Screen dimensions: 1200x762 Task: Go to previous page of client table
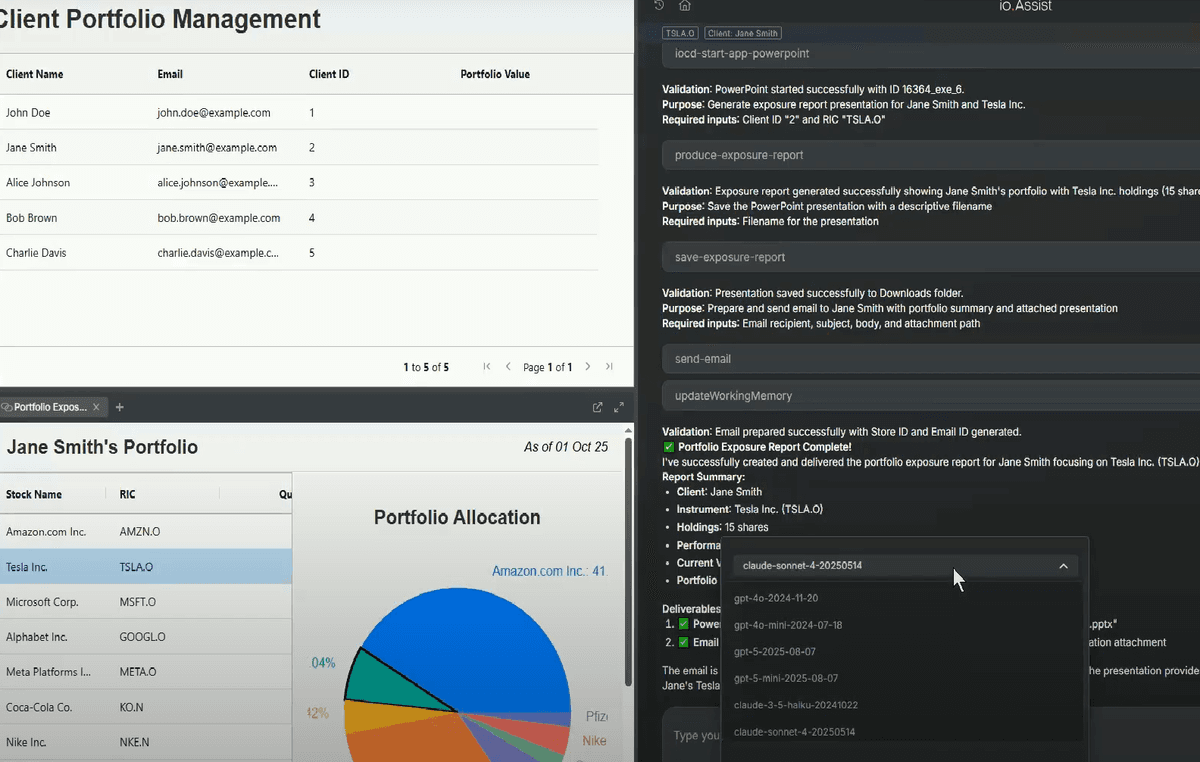tap(508, 367)
